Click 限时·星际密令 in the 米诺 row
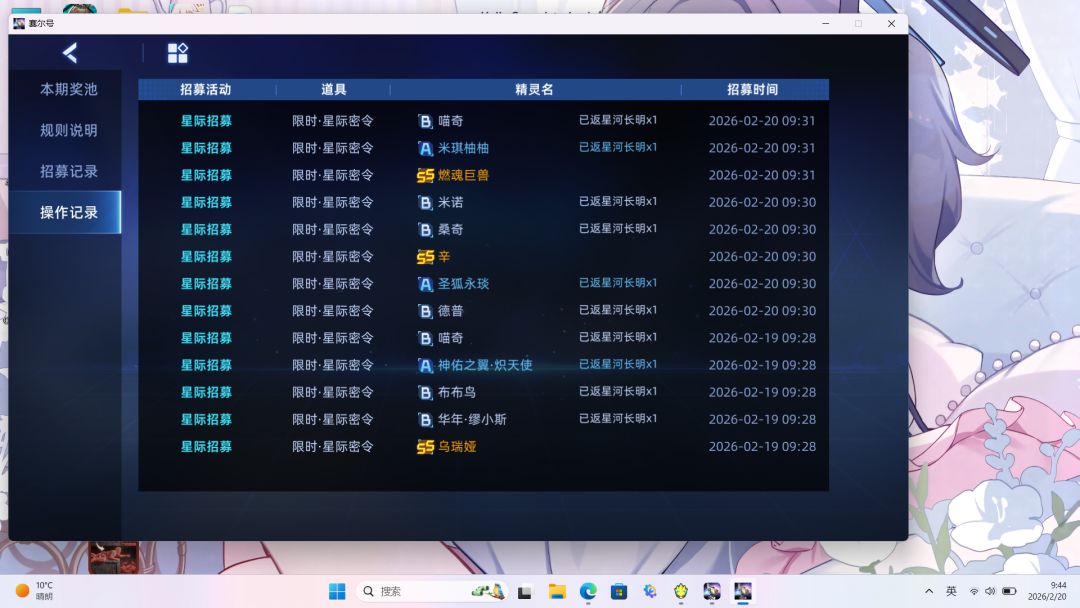The width and height of the screenshot is (1080, 608). (333, 202)
